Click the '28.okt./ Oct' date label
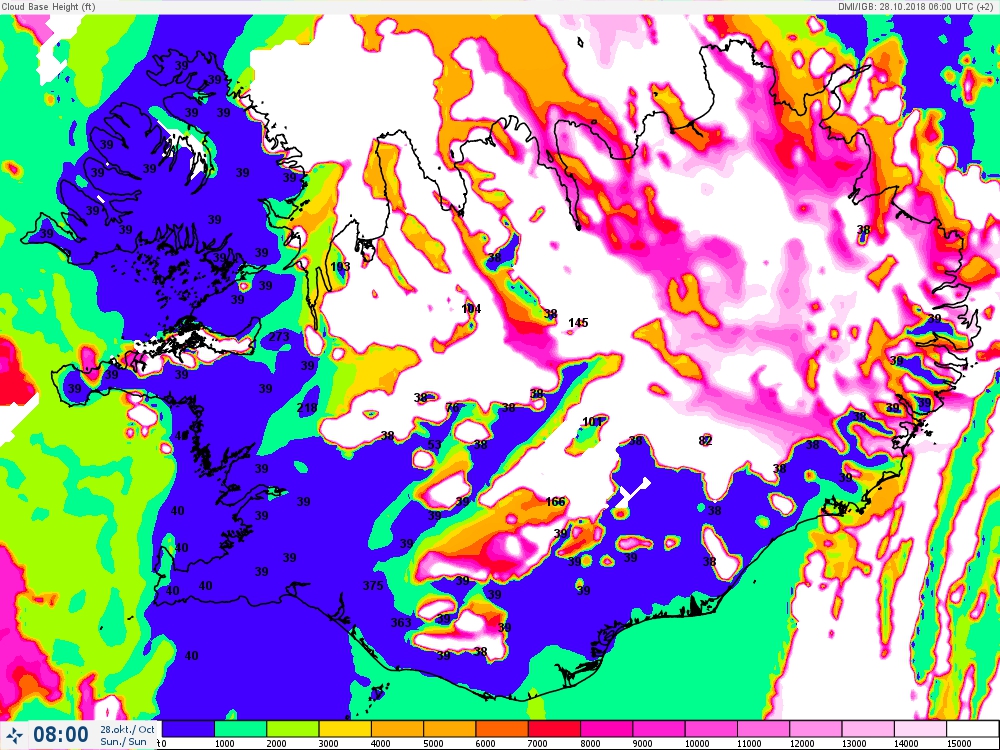This screenshot has width=1000, height=750. (x=127, y=729)
